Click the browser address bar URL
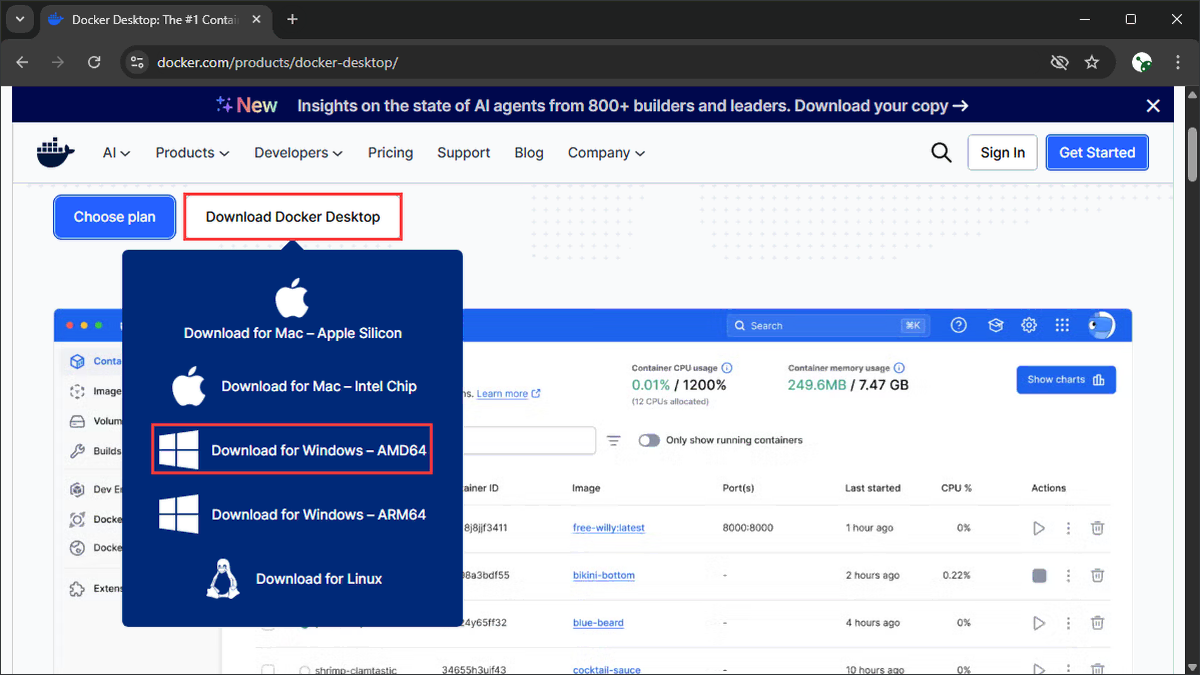This screenshot has width=1200, height=675. [278, 62]
